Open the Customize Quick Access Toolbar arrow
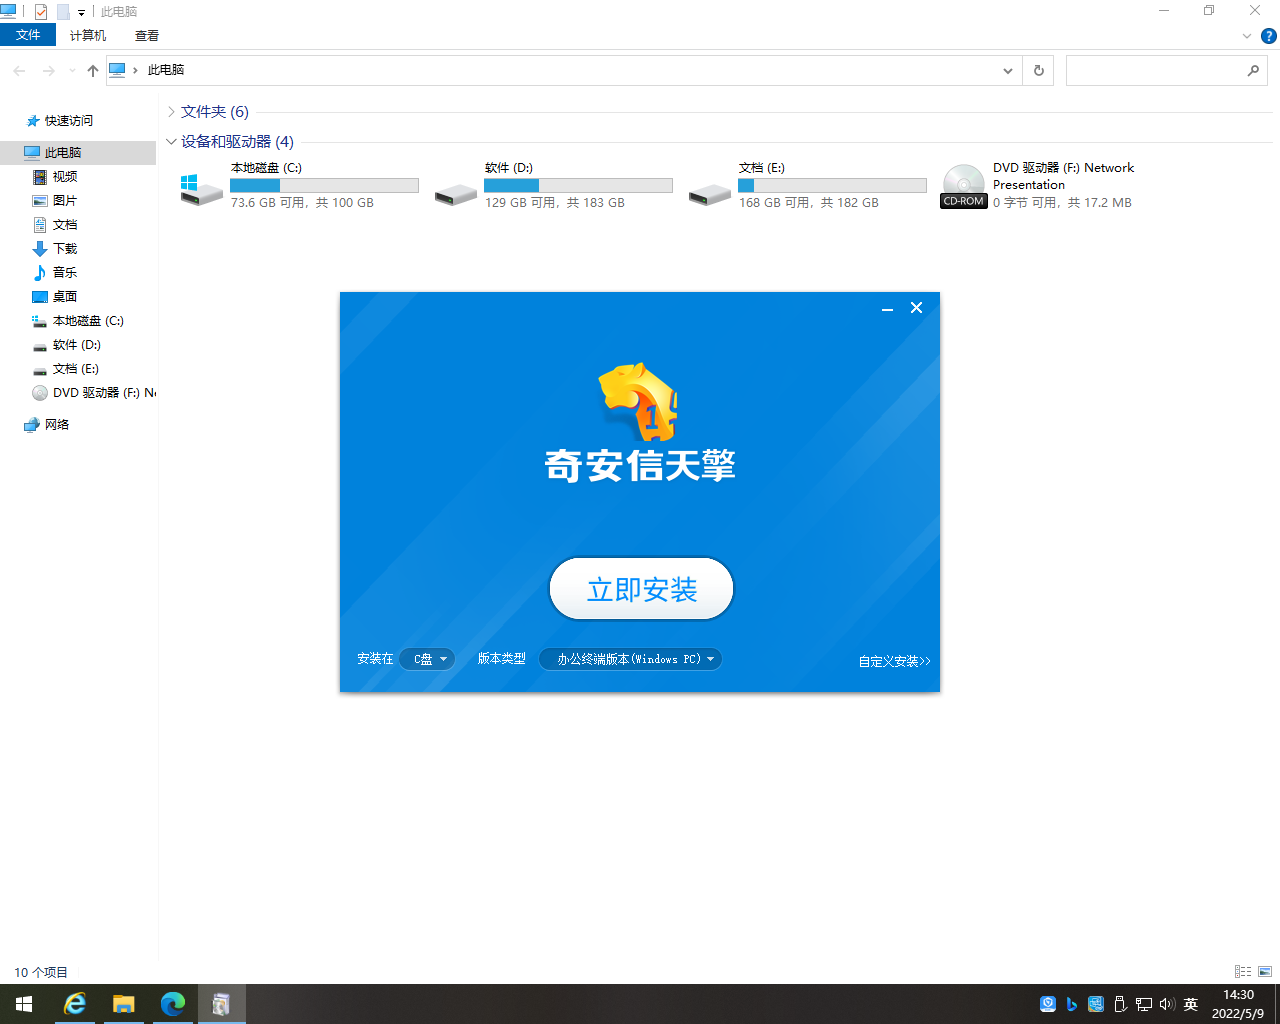Viewport: 1280px width, 1024px height. click(82, 13)
